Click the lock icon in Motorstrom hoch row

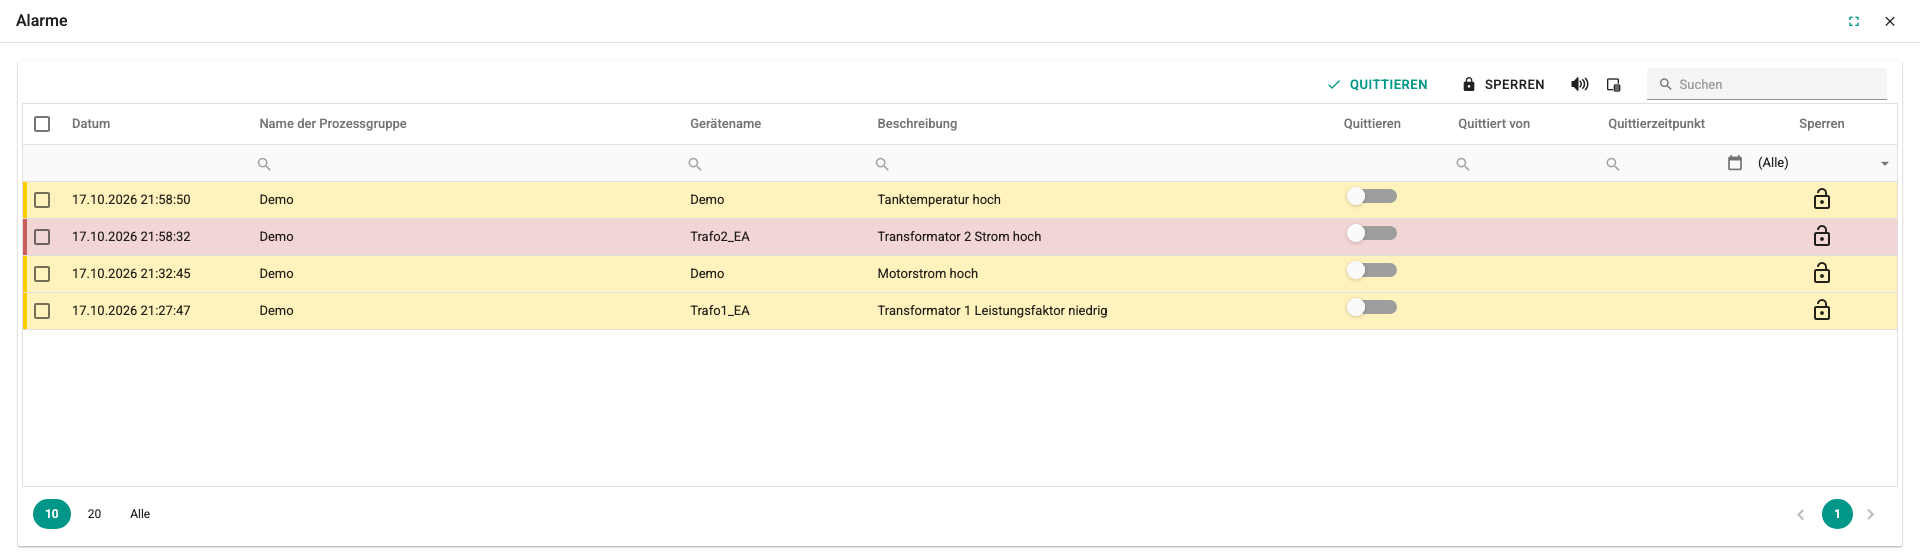pyautogui.click(x=1822, y=273)
